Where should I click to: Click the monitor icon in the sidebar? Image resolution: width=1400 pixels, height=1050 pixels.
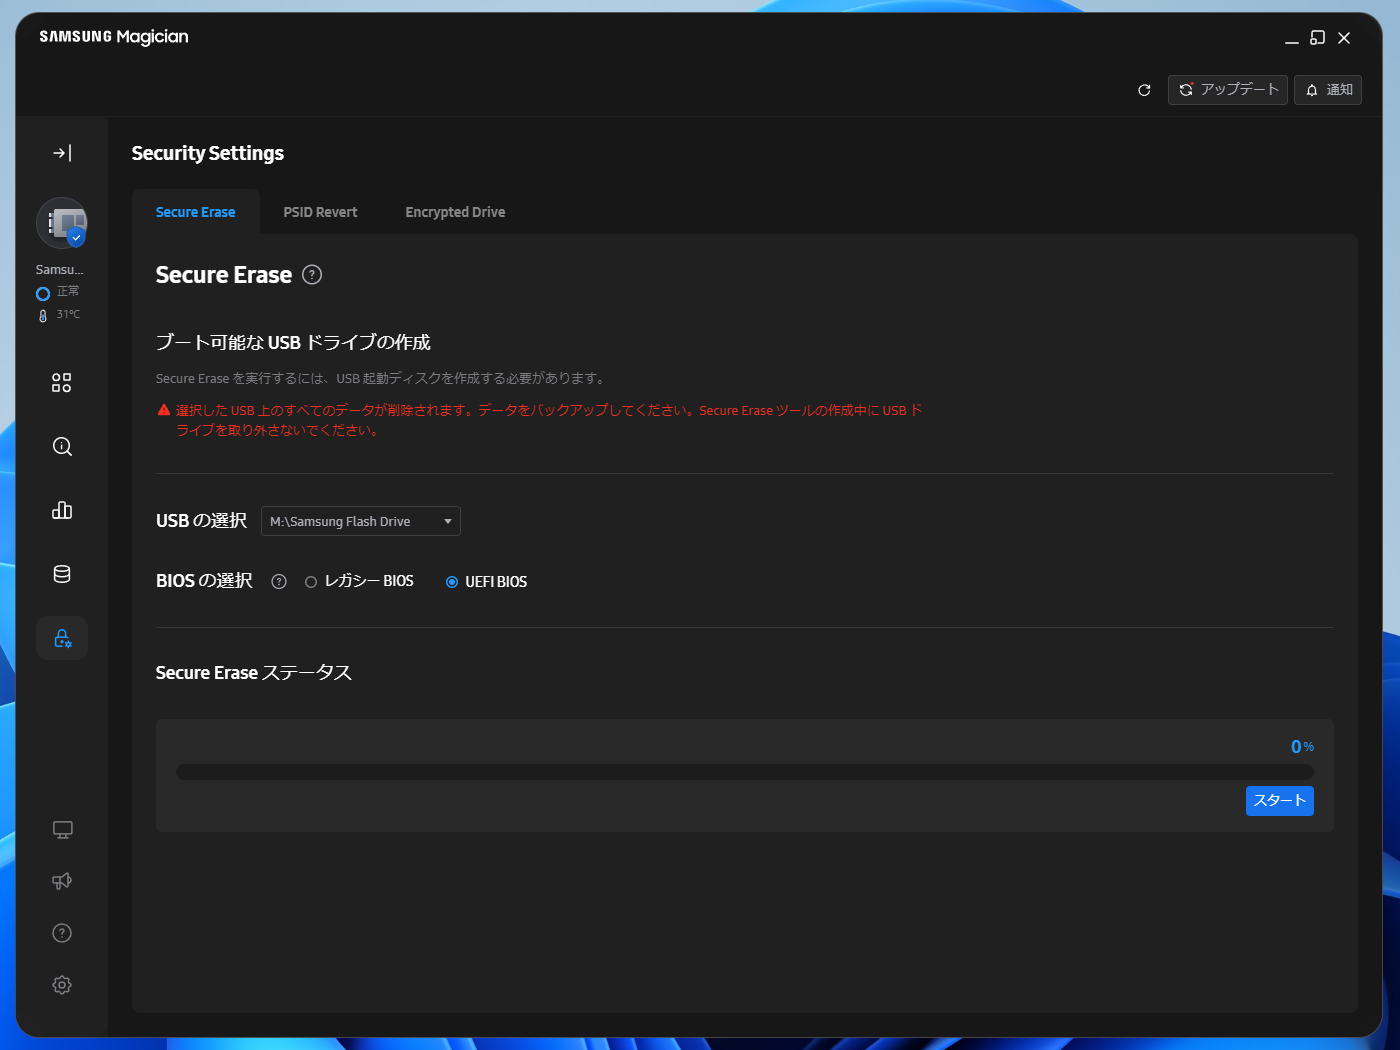coord(62,830)
